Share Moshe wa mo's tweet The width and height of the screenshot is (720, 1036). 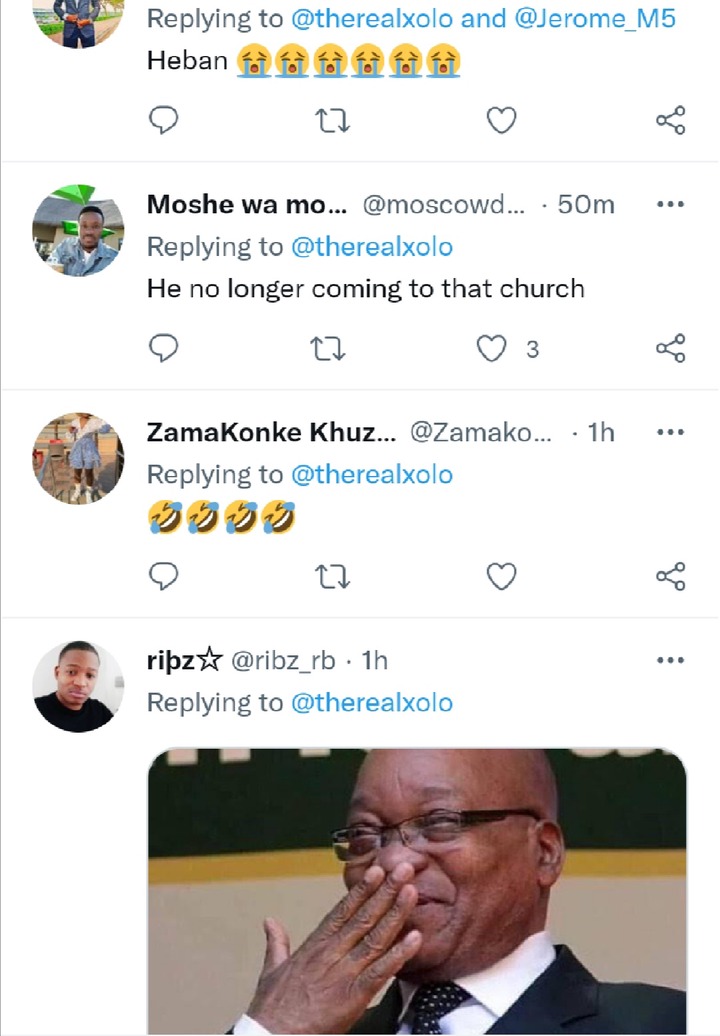coord(670,348)
